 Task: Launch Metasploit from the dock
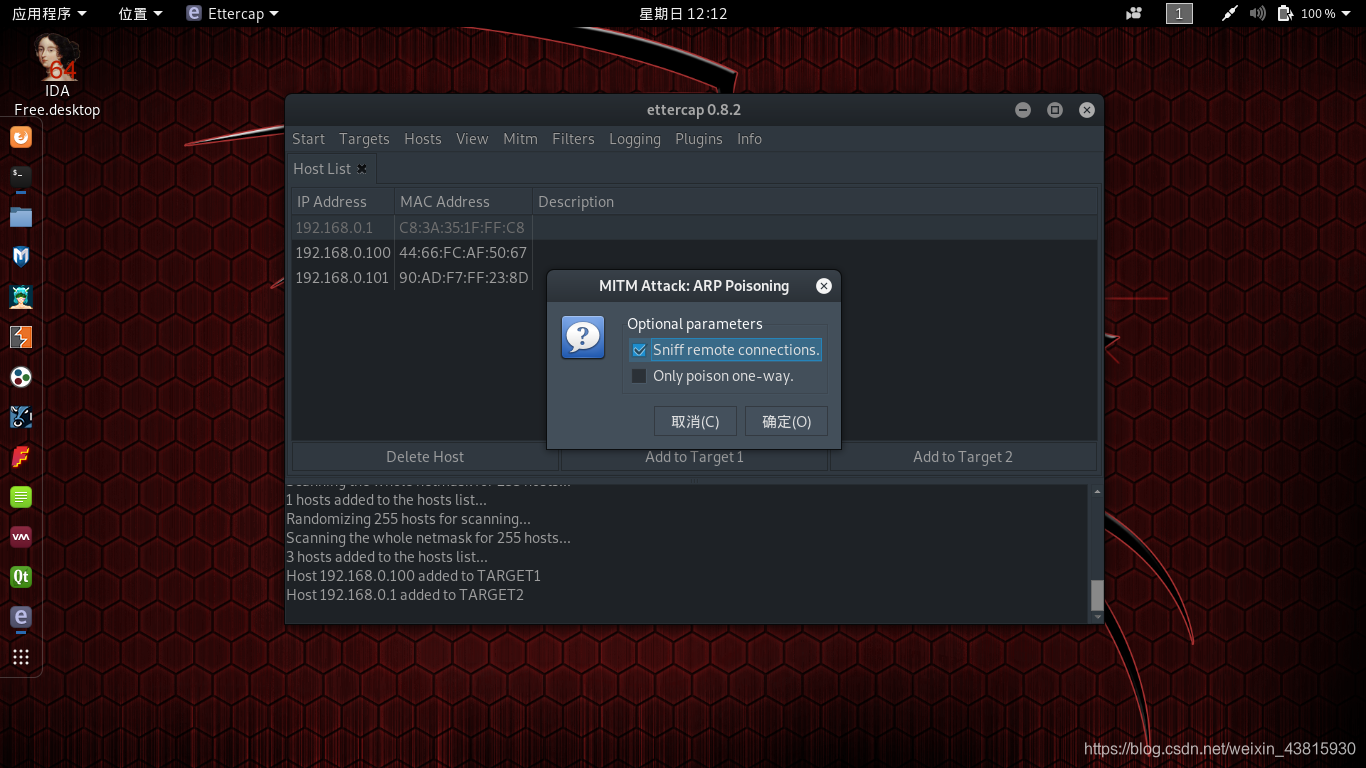pos(21,257)
